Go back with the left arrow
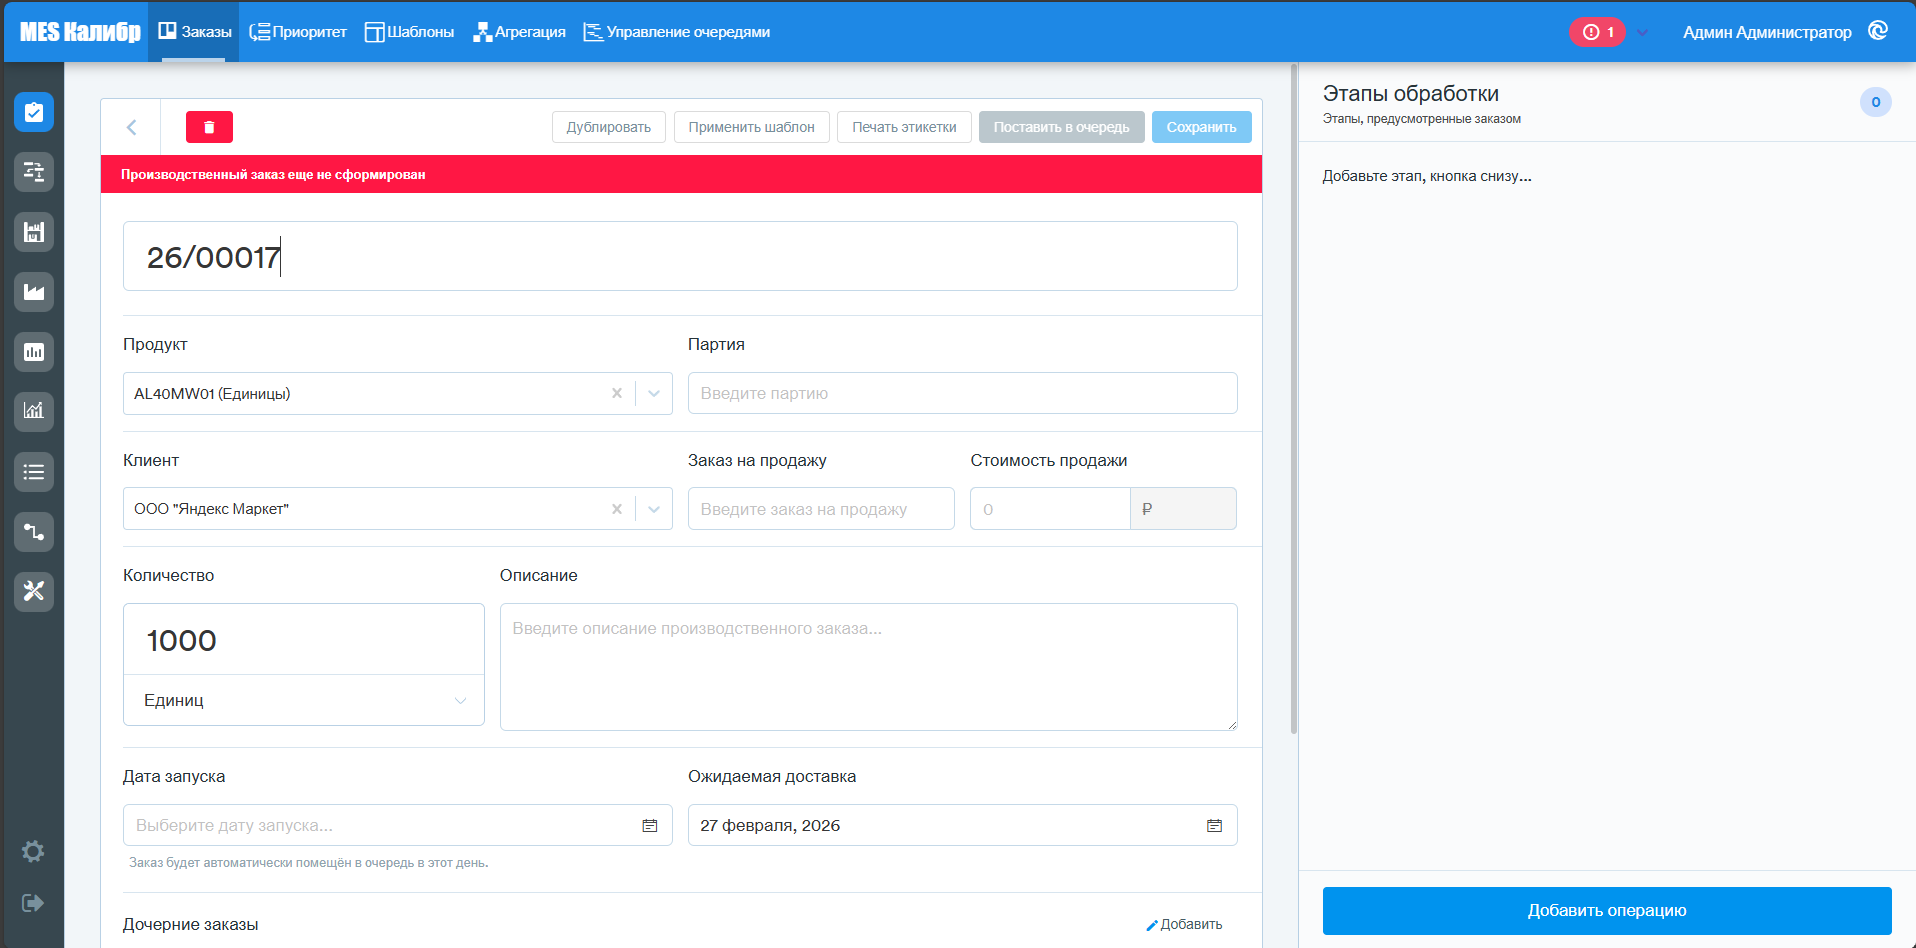1916x948 pixels. [131, 127]
